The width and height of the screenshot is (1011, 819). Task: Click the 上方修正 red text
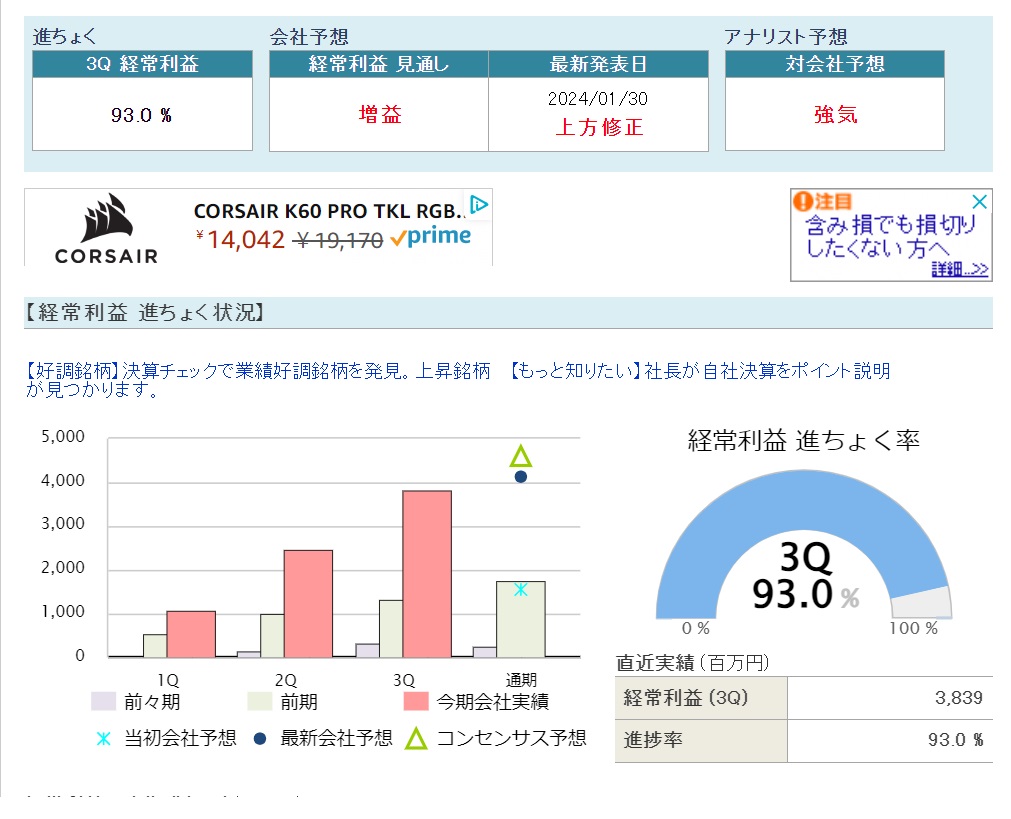coord(598,128)
